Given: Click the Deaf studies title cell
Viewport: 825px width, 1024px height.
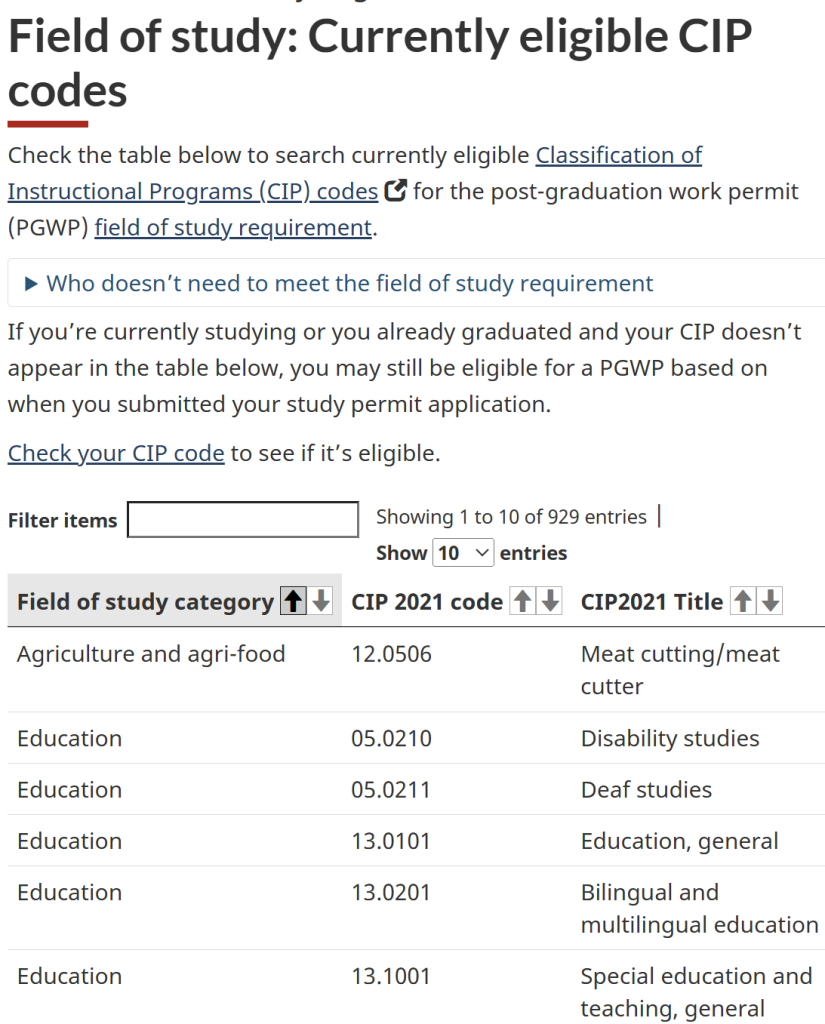Looking at the screenshot, I should 646,790.
